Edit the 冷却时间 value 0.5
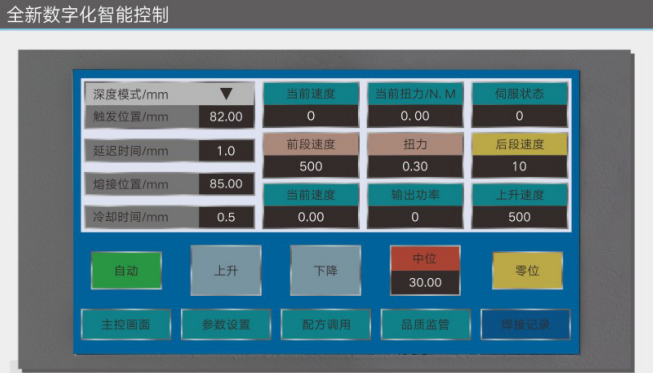653x373 pixels. pyautogui.click(x=226, y=217)
